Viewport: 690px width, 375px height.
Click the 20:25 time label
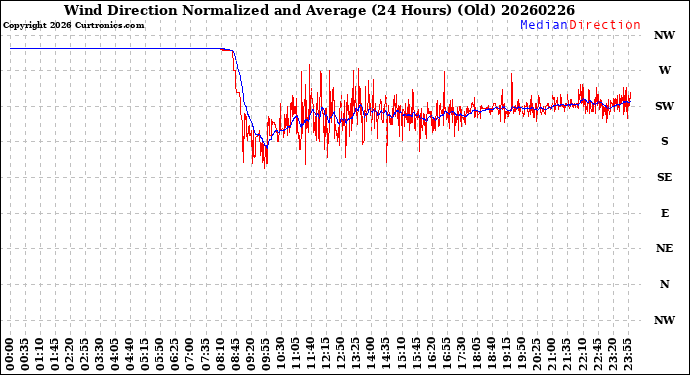pyautogui.click(x=536, y=354)
